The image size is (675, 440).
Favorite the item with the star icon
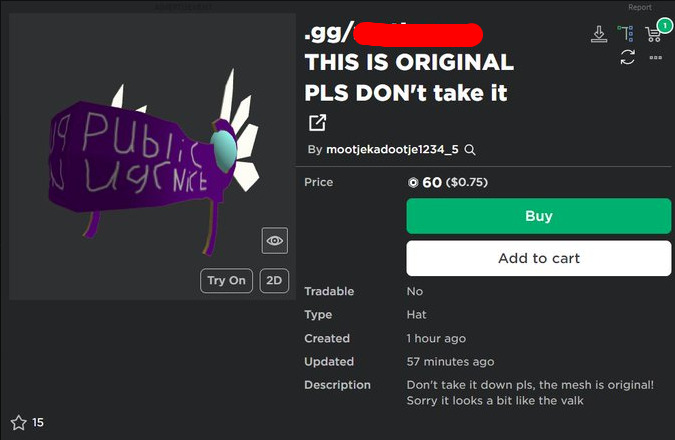(19, 422)
